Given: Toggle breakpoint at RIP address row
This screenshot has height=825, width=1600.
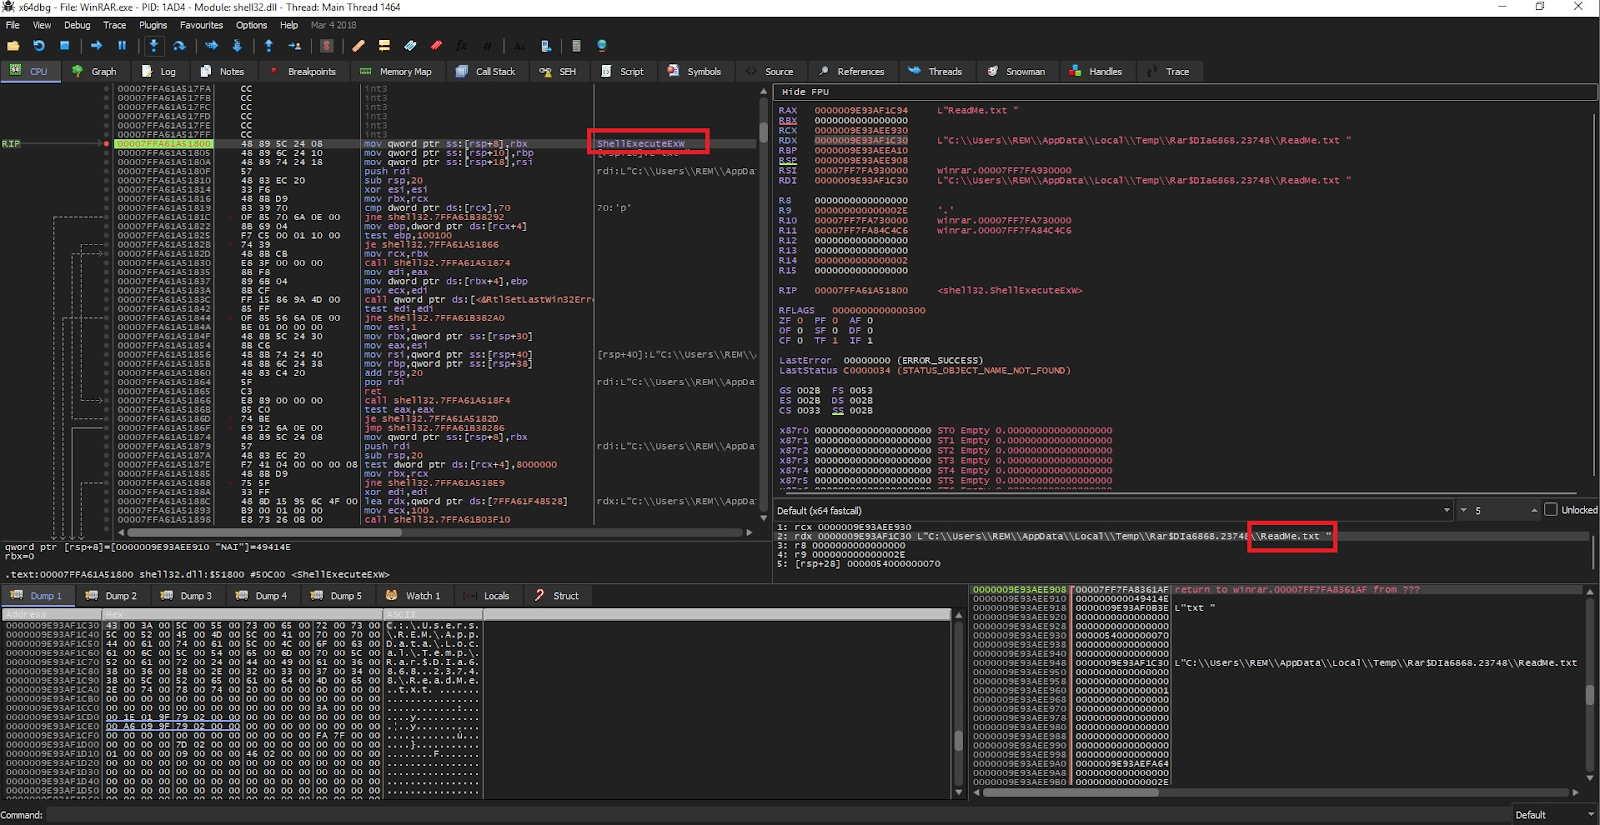Looking at the screenshot, I should [x=107, y=144].
